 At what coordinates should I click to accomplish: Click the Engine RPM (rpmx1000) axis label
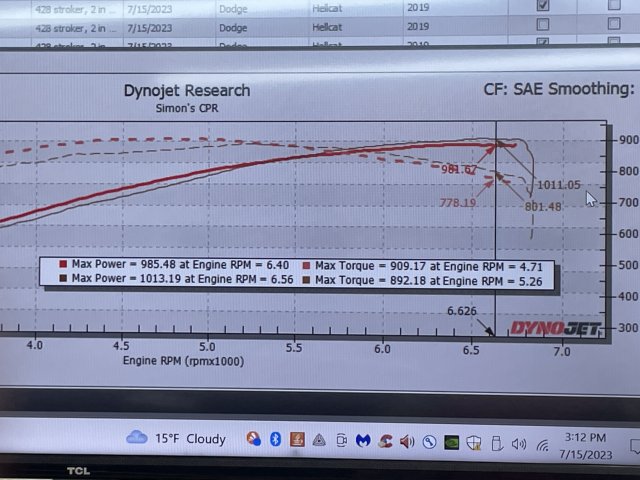(x=183, y=361)
